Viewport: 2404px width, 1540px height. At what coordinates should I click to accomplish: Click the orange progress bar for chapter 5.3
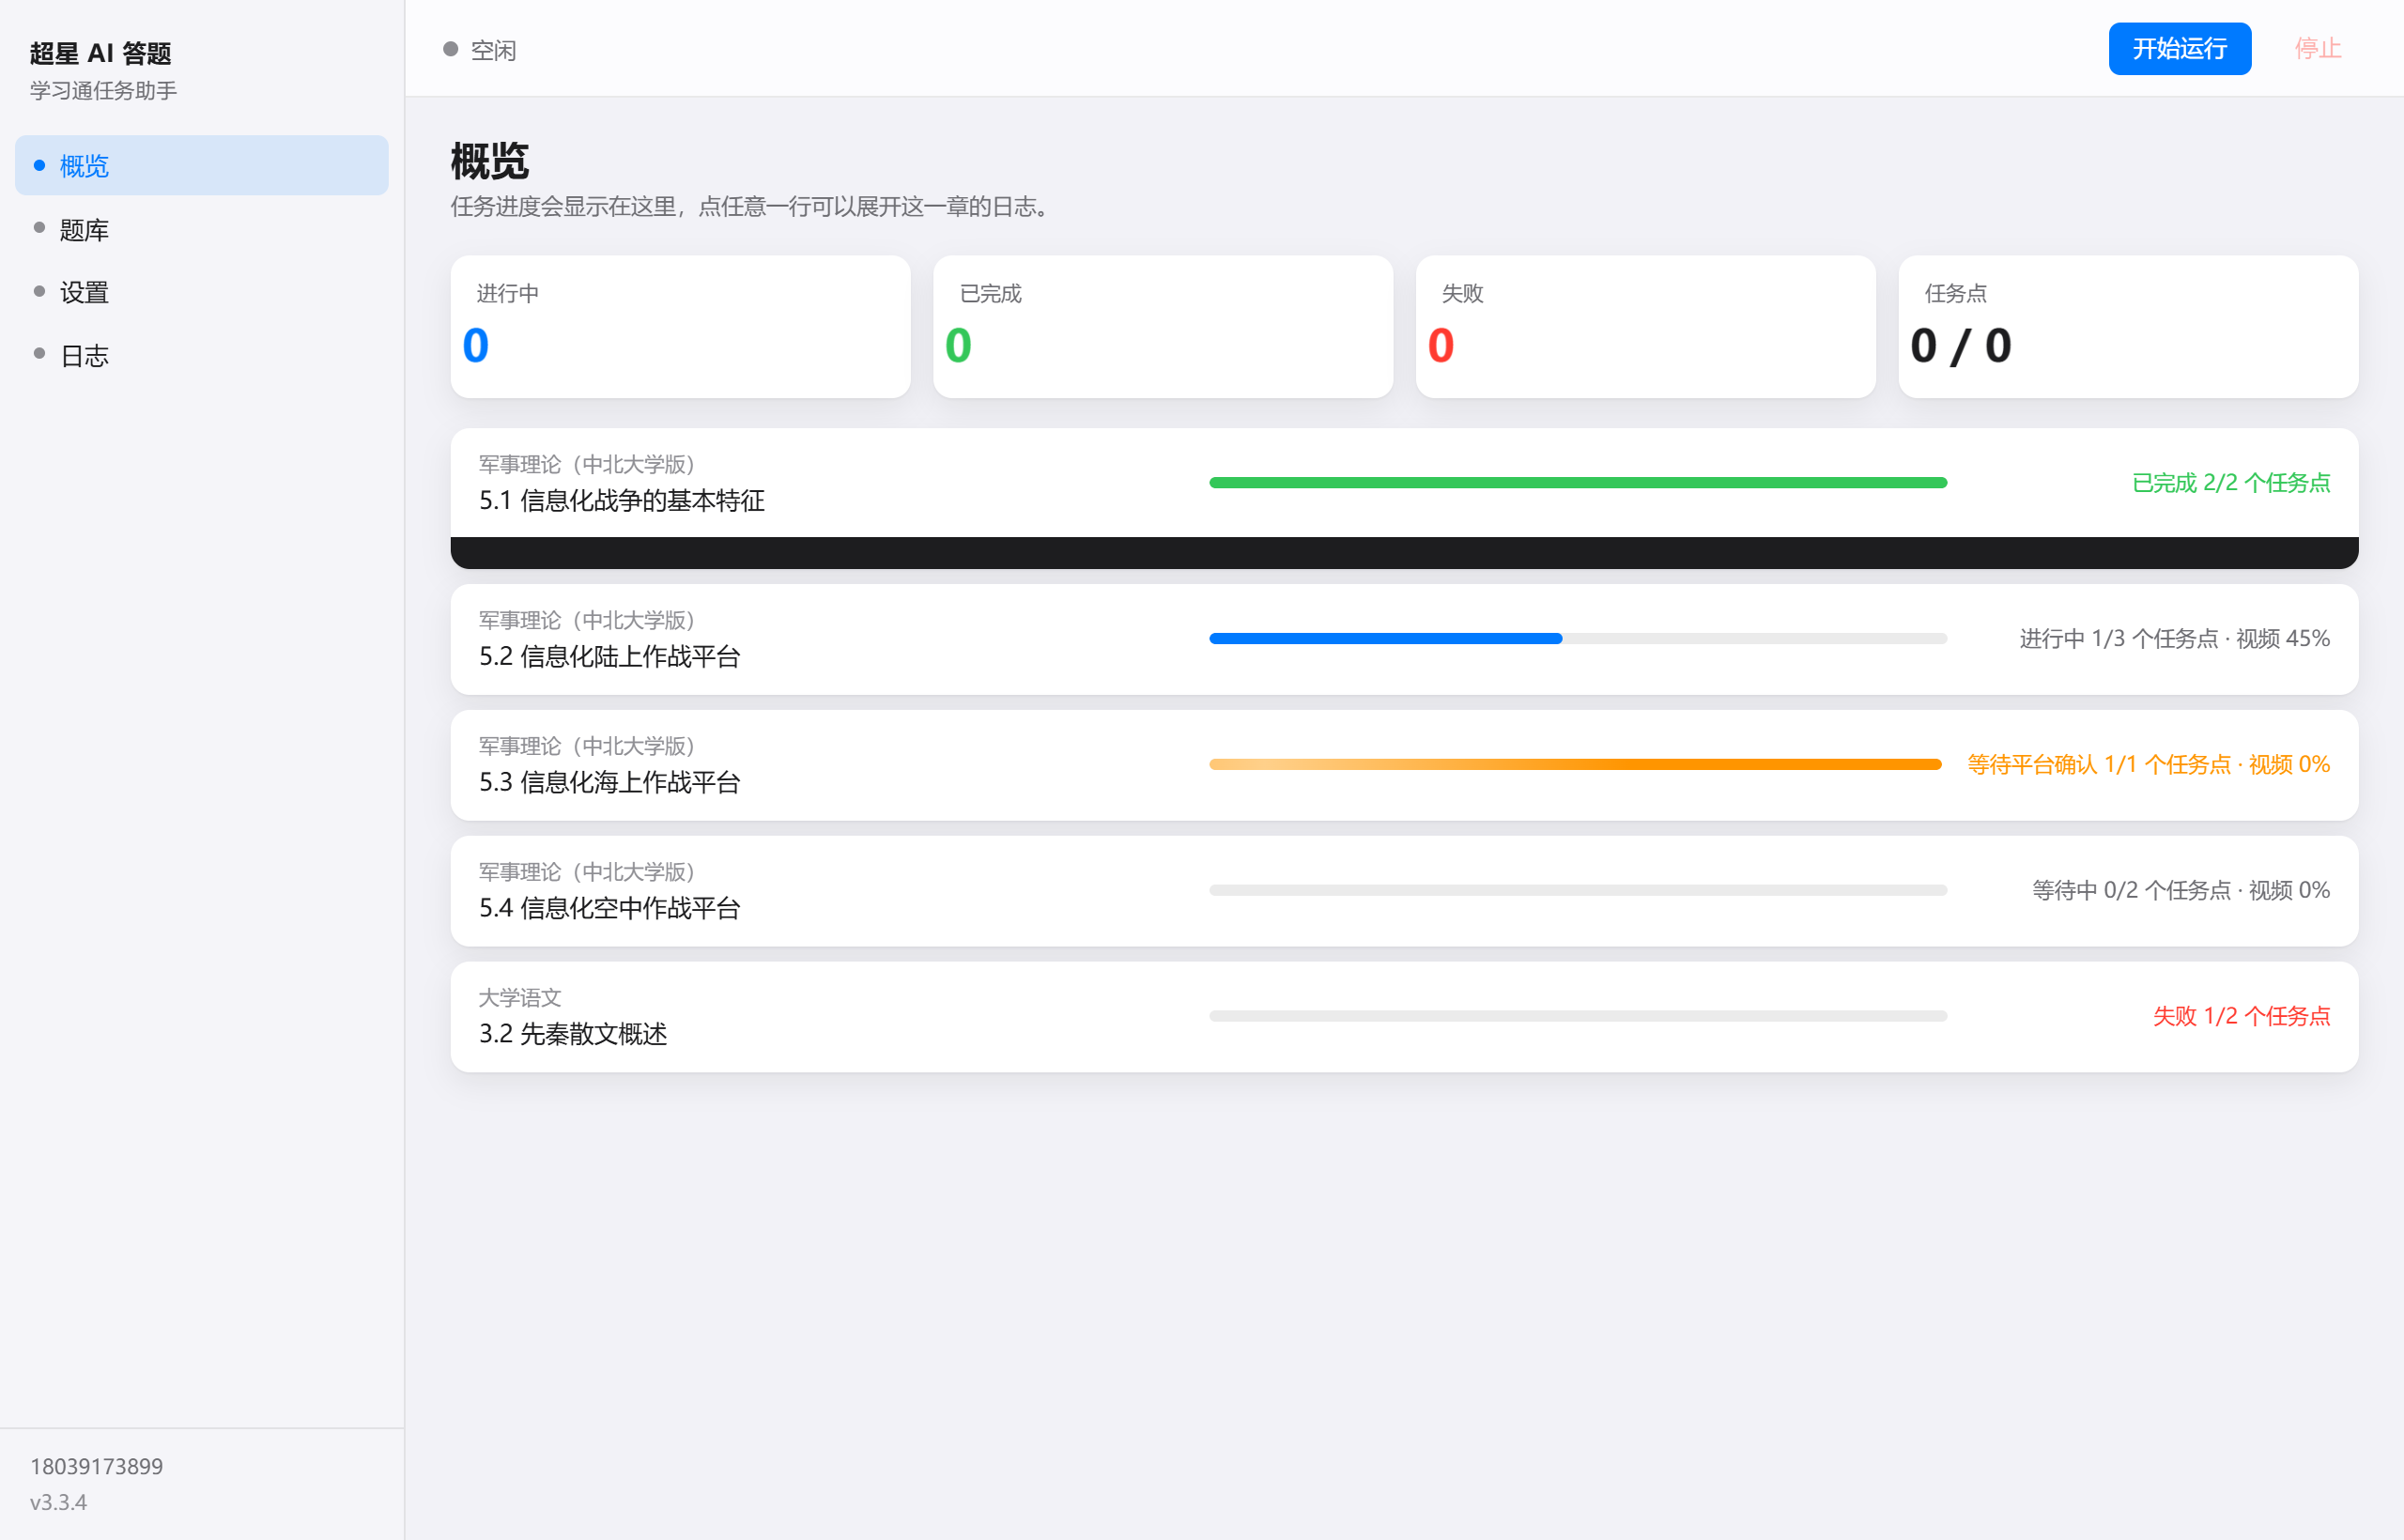coord(1575,765)
